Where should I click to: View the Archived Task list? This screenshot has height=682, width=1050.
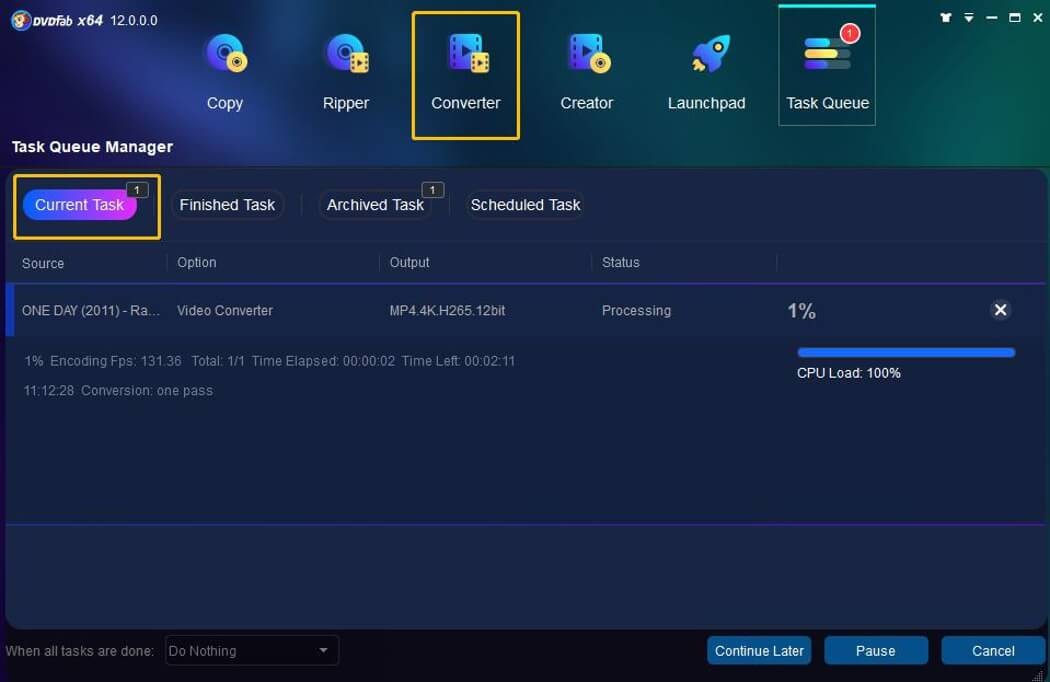point(375,204)
